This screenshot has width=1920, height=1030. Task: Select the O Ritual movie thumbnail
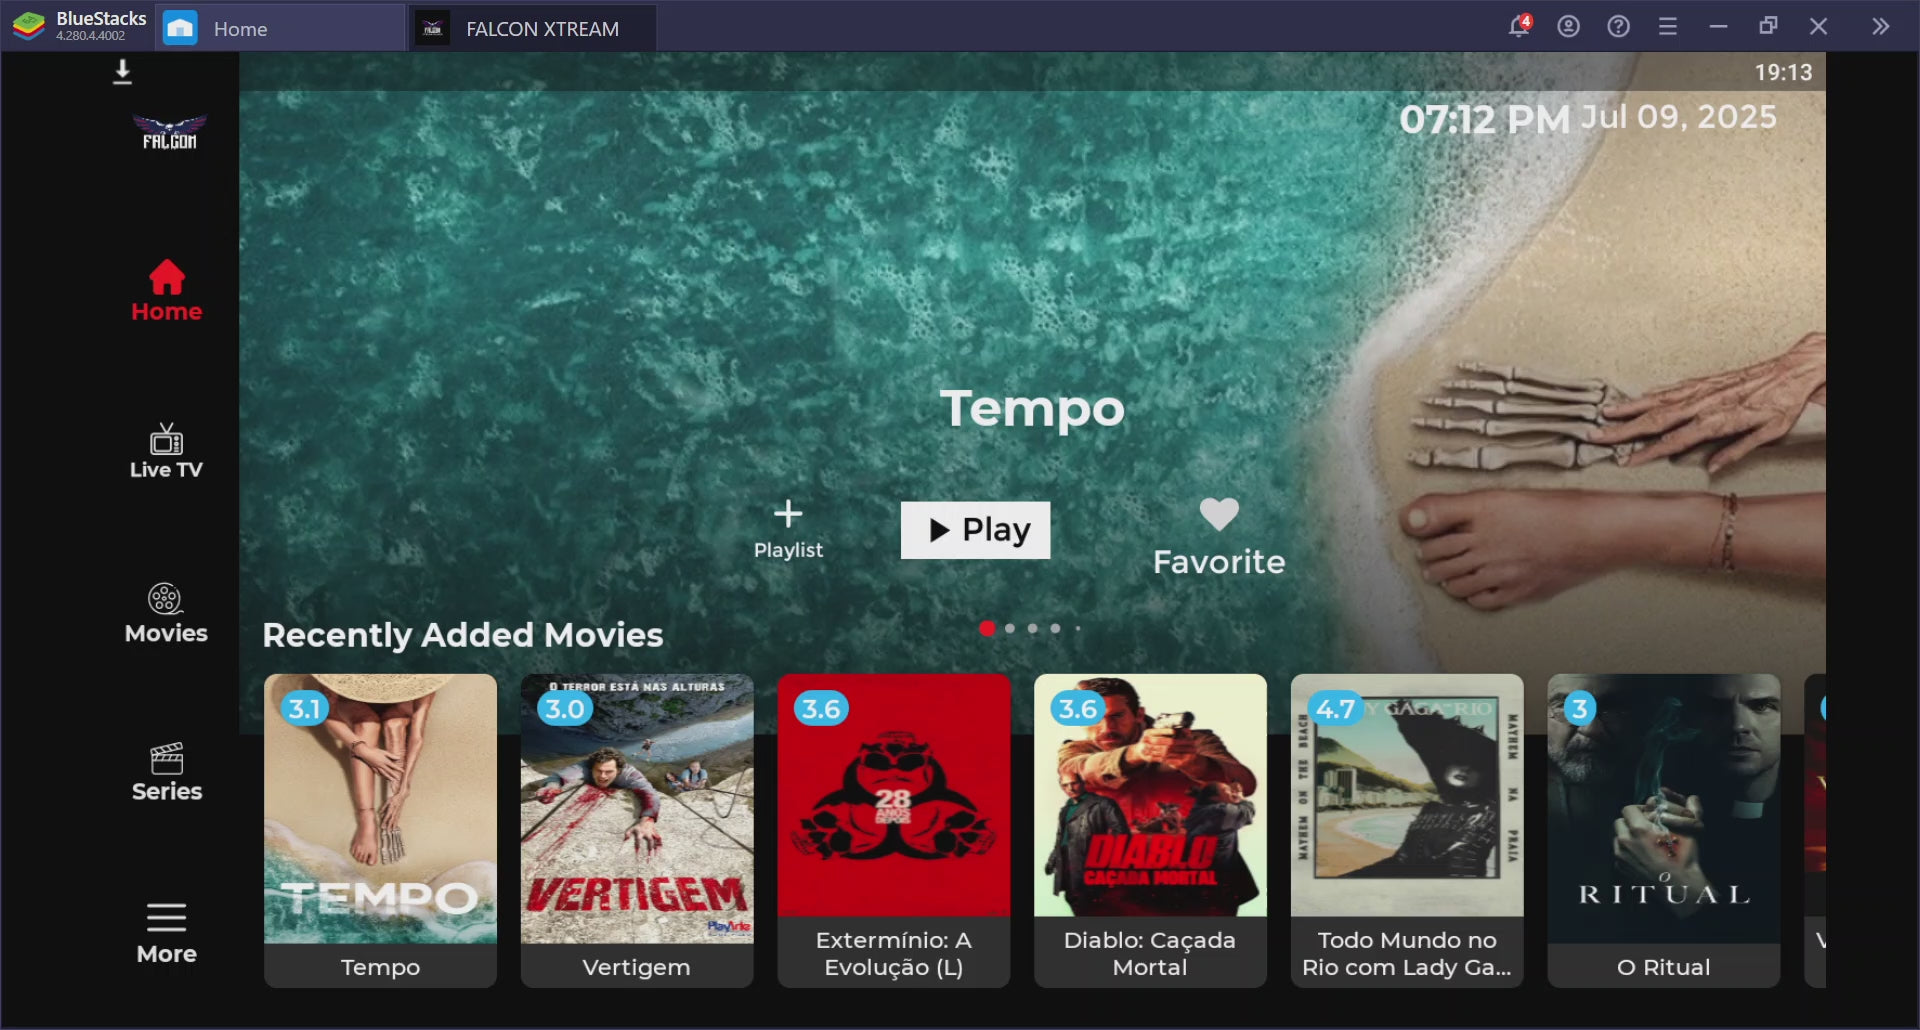tap(1663, 810)
